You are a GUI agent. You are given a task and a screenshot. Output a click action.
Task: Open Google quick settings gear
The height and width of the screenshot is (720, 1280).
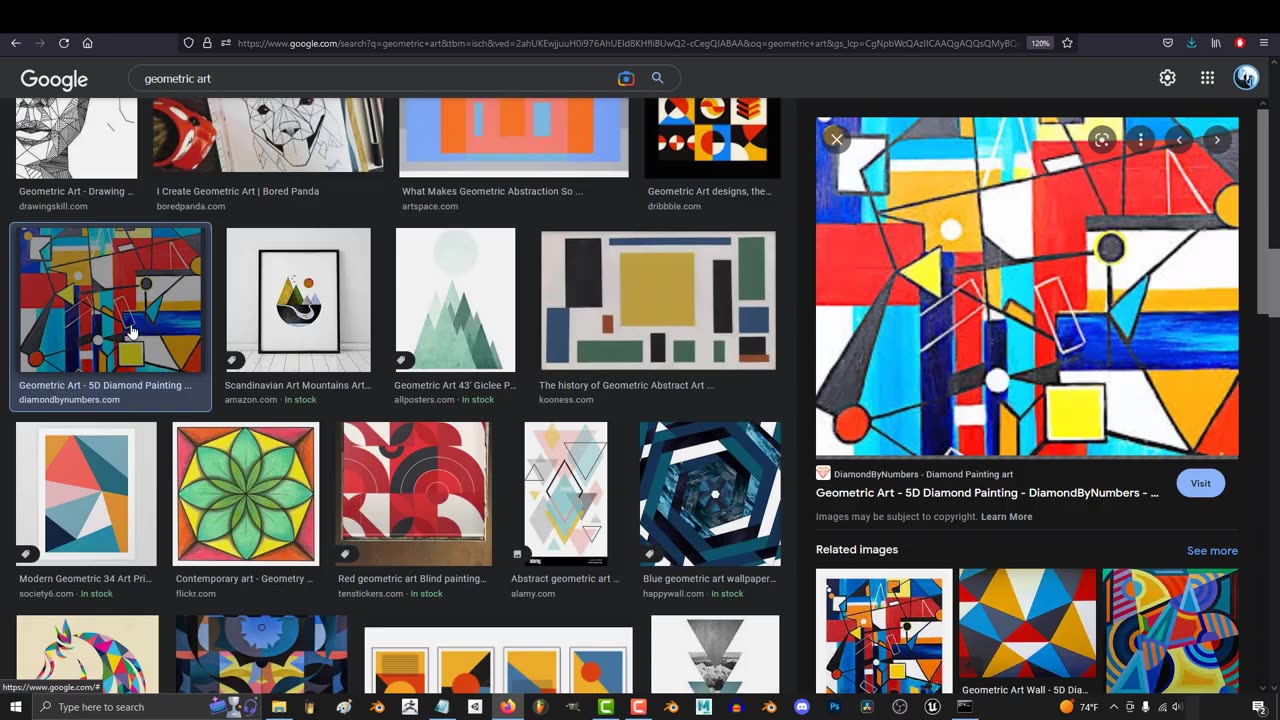[x=1167, y=78]
